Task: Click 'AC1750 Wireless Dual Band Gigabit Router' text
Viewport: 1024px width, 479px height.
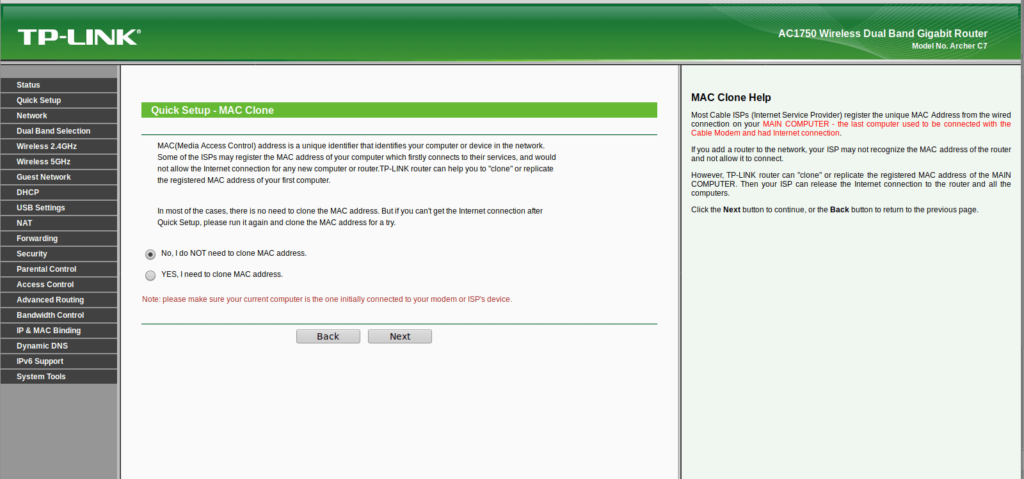Action: point(883,34)
